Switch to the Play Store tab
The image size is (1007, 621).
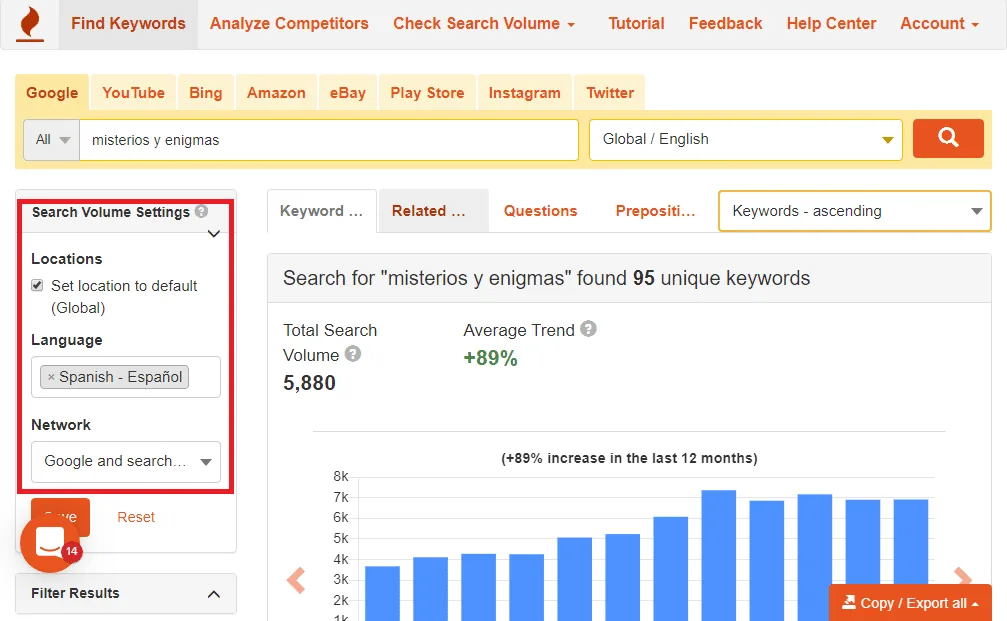pos(427,92)
